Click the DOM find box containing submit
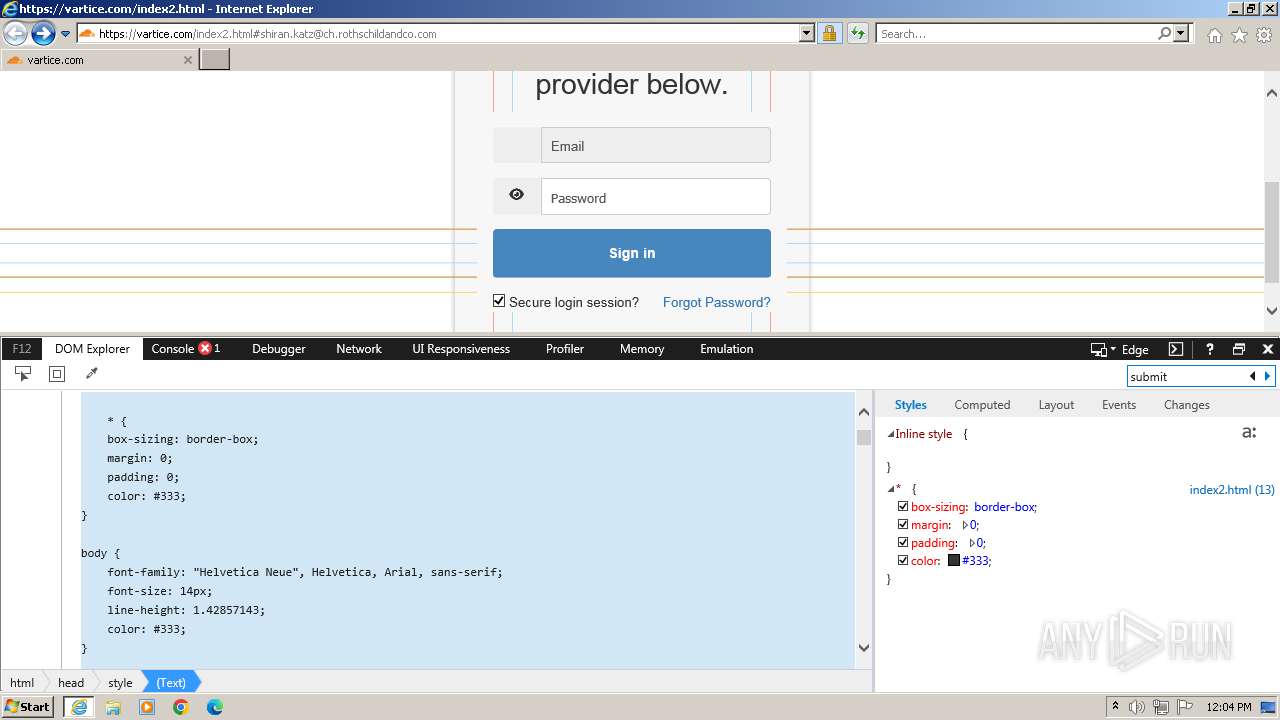Image resolution: width=1280 pixels, height=720 pixels. (1187, 376)
